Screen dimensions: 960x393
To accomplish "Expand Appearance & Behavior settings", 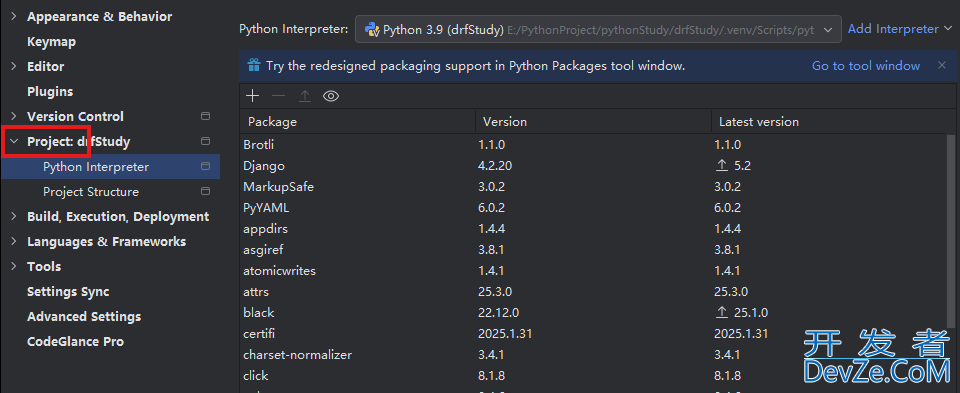I will pyautogui.click(x=13, y=17).
